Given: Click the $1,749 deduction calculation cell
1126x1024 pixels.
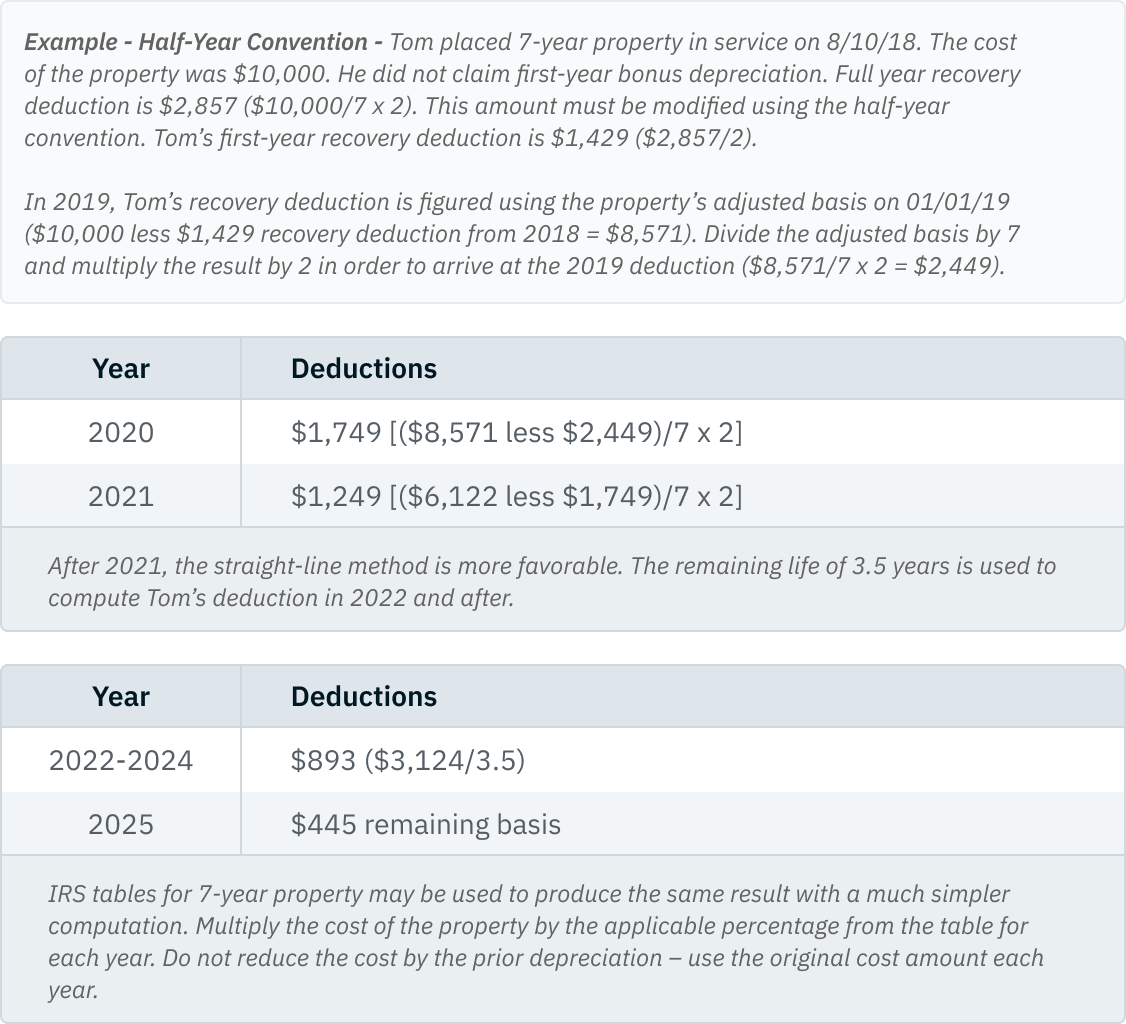Looking at the screenshot, I should point(516,432).
